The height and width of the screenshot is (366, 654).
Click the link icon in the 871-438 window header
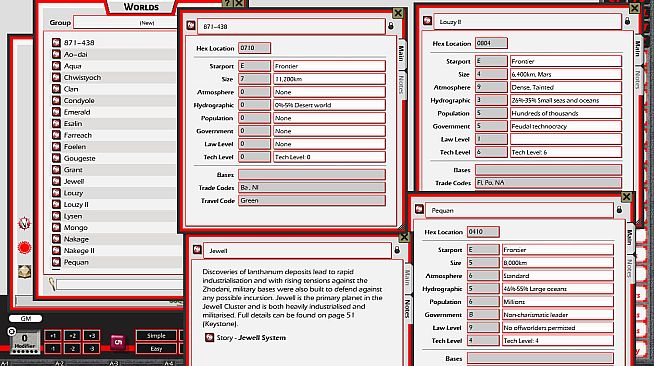(x=191, y=26)
